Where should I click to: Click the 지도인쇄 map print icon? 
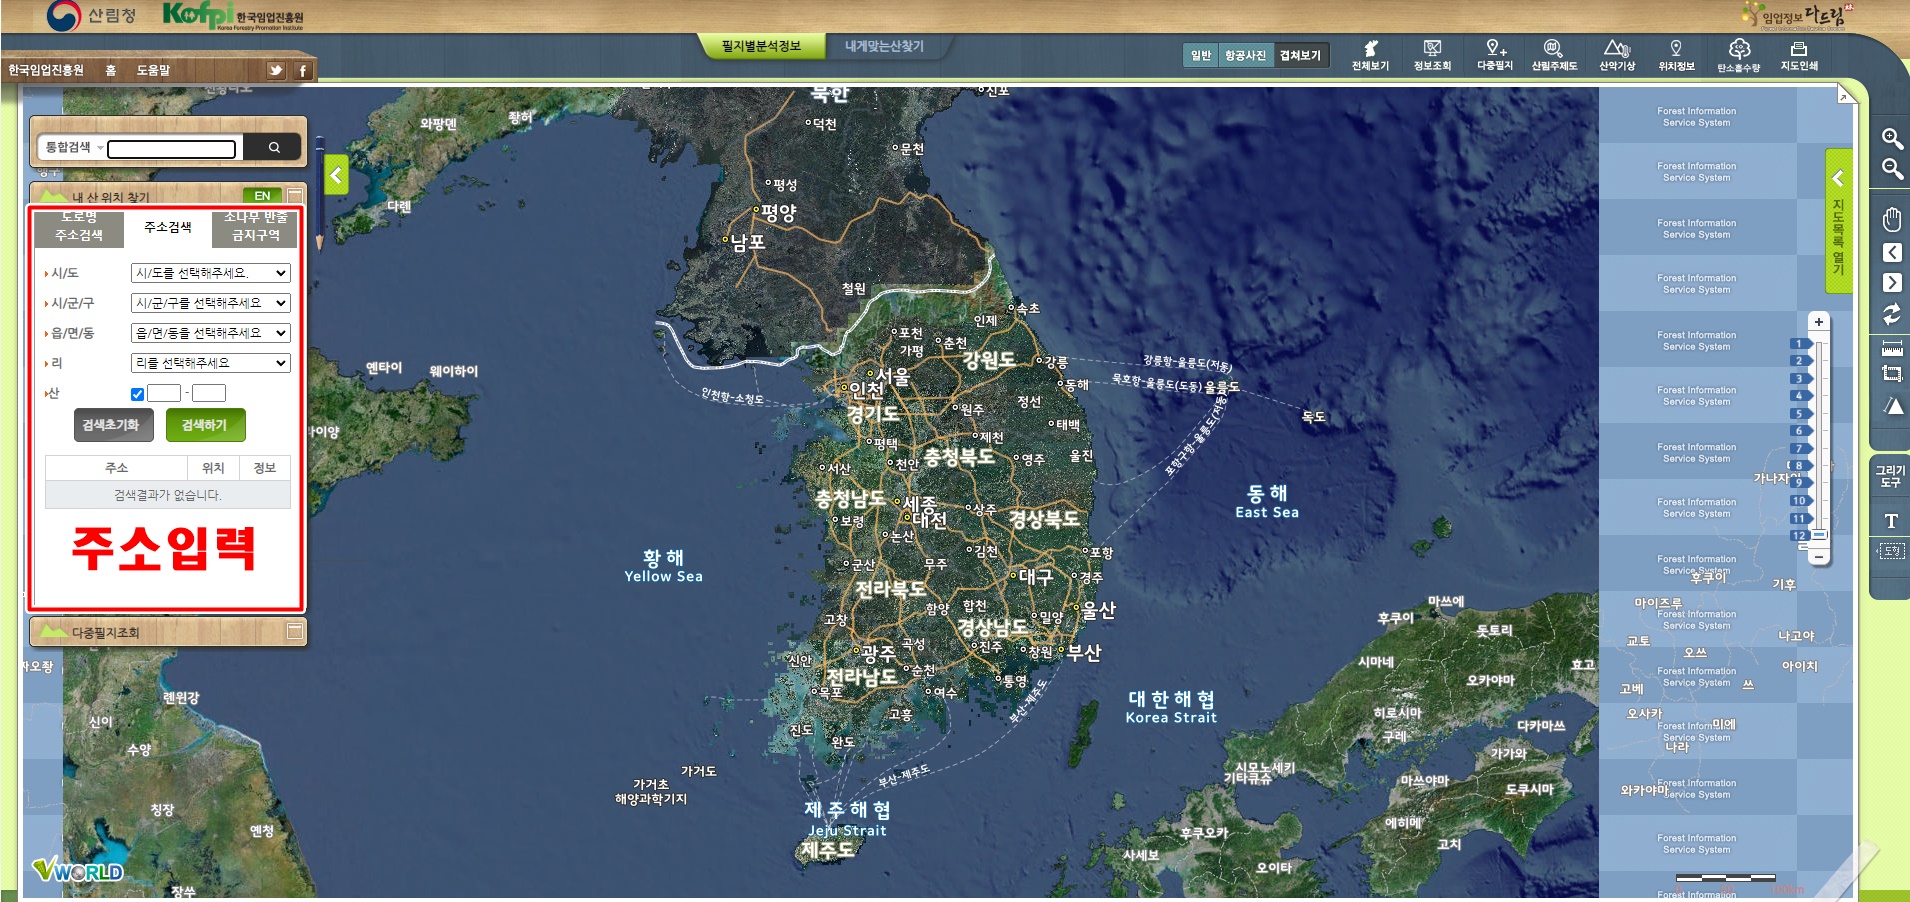[x=1799, y=55]
